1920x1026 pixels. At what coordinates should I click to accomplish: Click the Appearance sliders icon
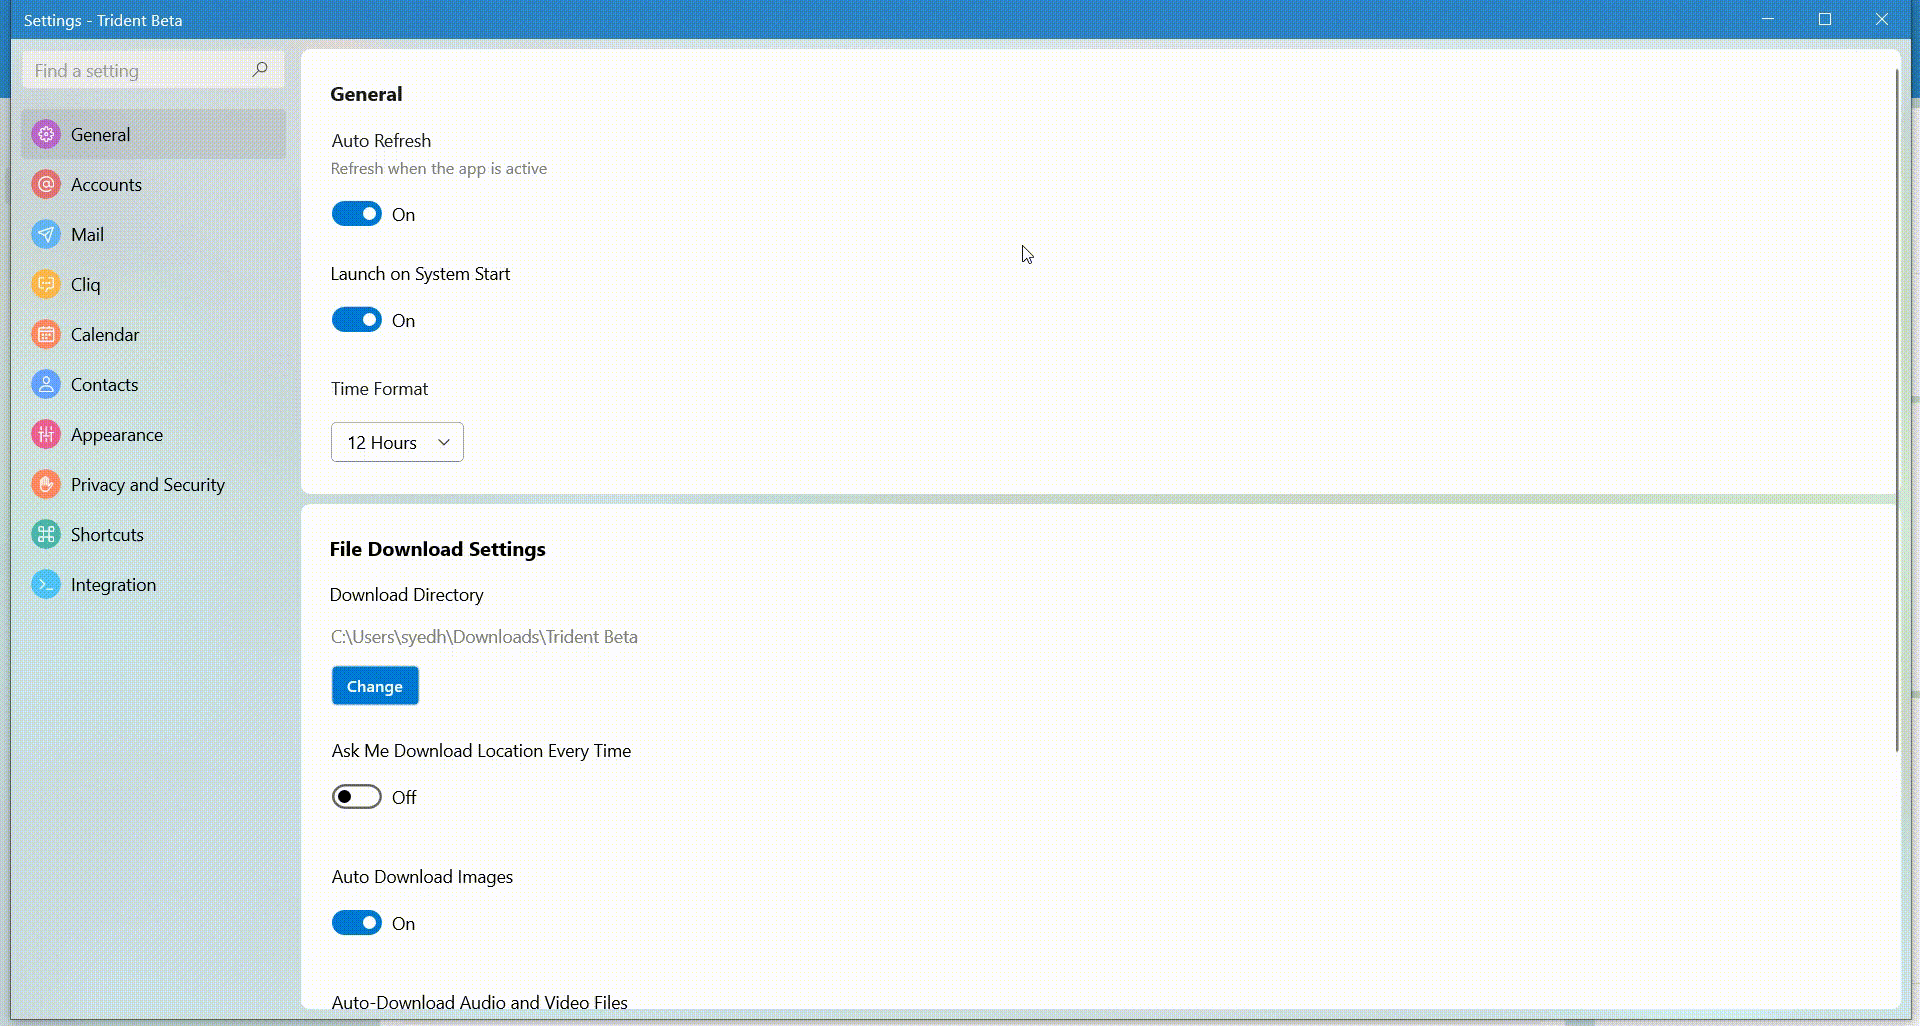point(46,434)
